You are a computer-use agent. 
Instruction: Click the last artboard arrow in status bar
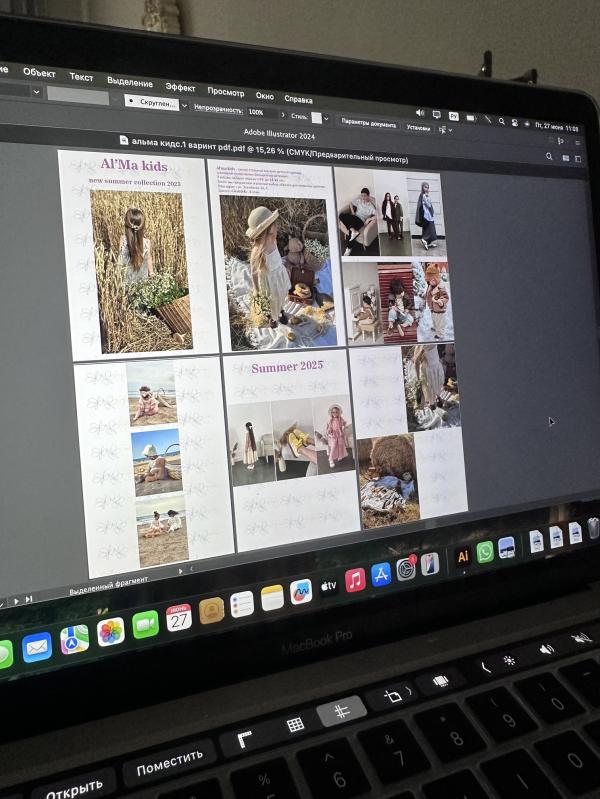coord(29,599)
